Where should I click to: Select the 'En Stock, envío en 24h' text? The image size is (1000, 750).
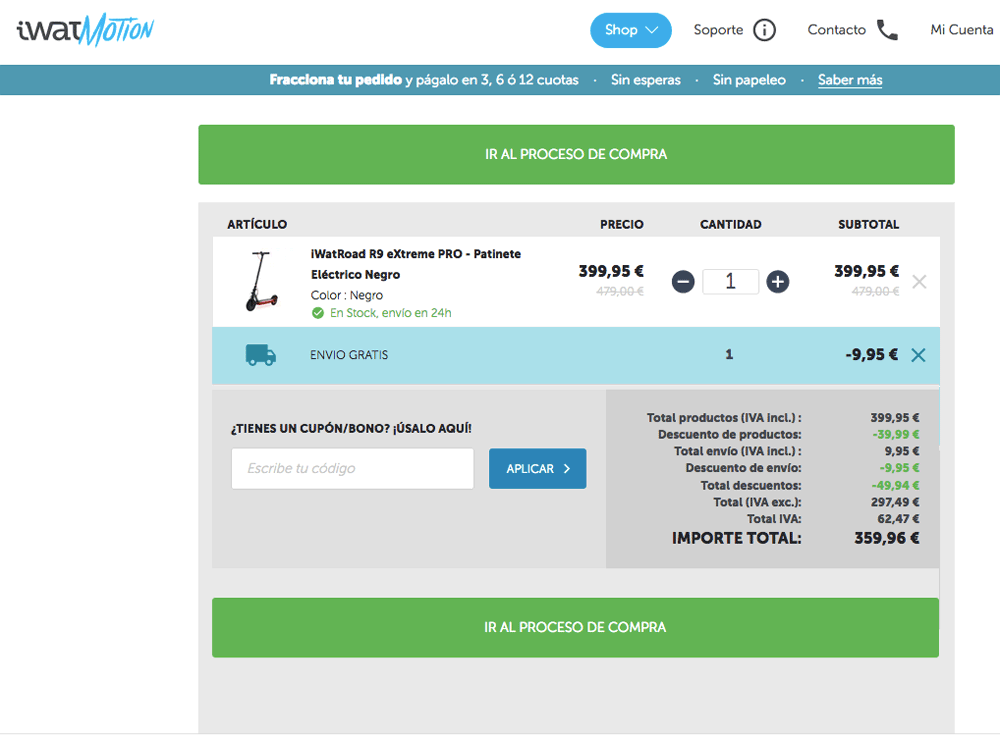click(x=390, y=313)
